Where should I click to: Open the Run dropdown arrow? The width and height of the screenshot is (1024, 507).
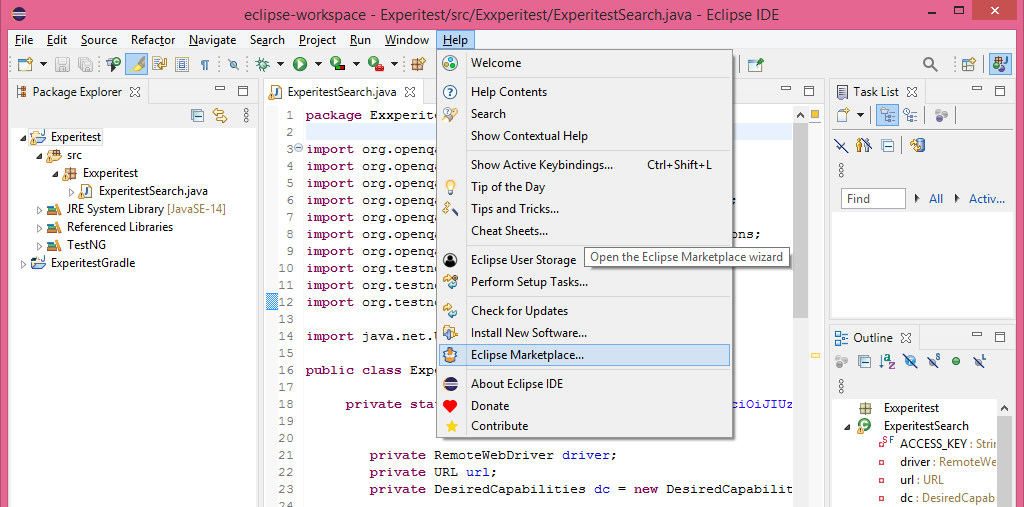(318, 64)
